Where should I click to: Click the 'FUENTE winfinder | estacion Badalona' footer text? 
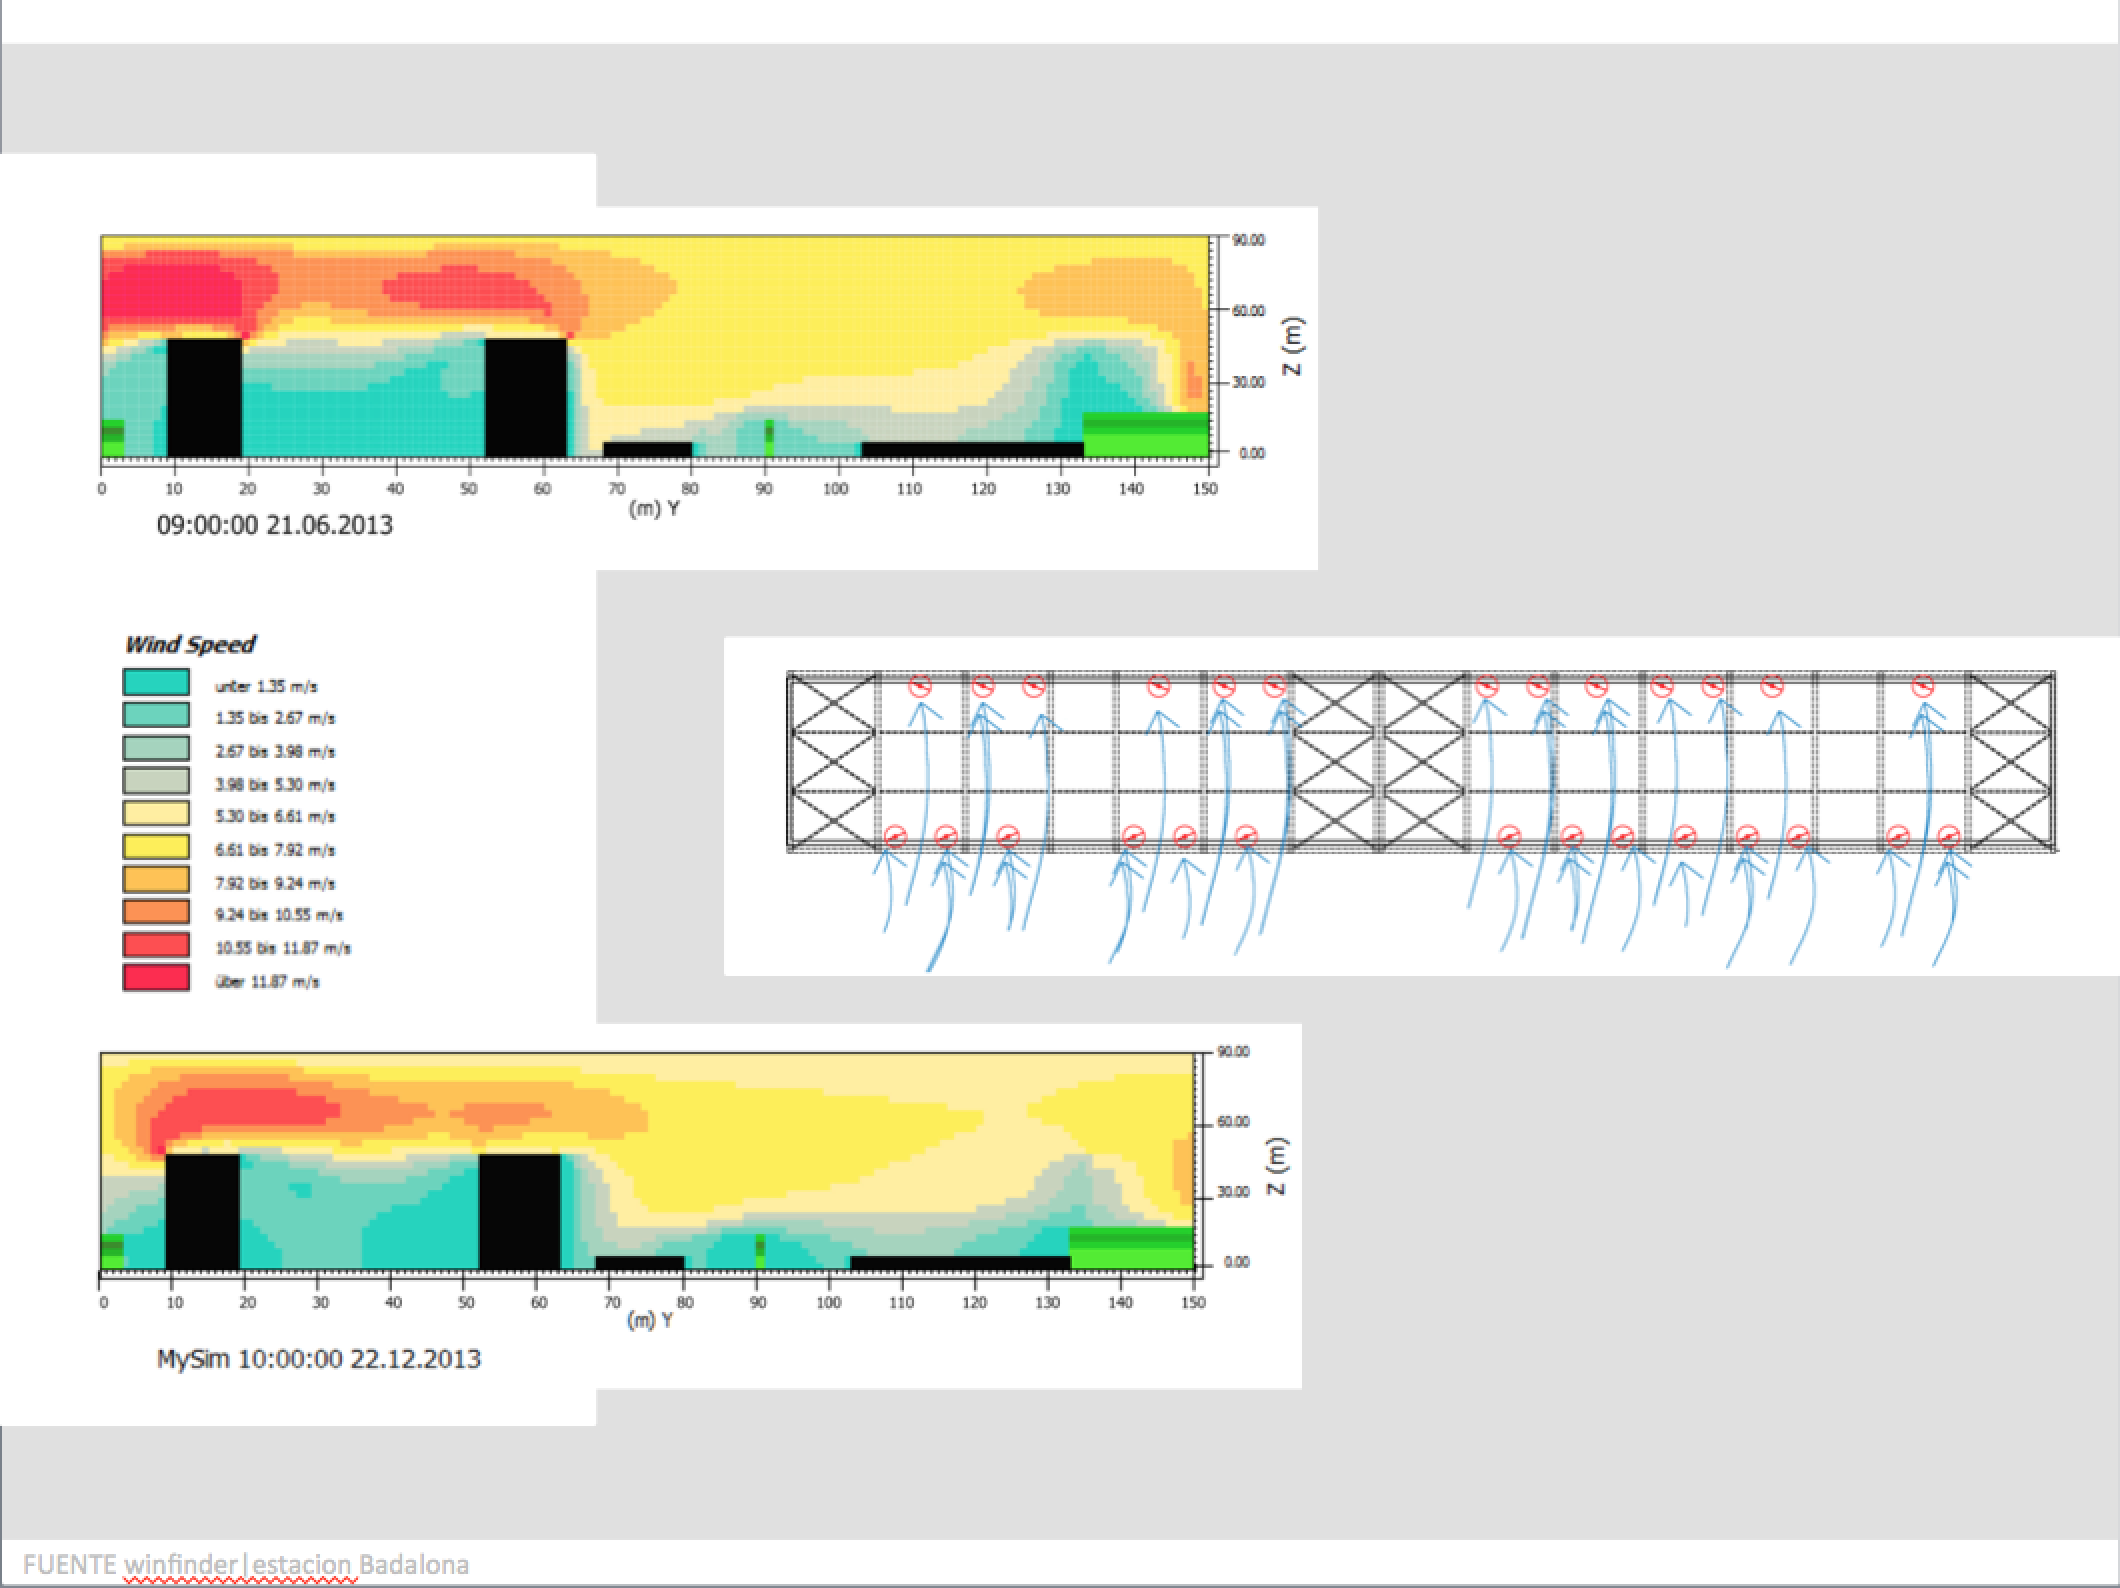coord(246,1564)
